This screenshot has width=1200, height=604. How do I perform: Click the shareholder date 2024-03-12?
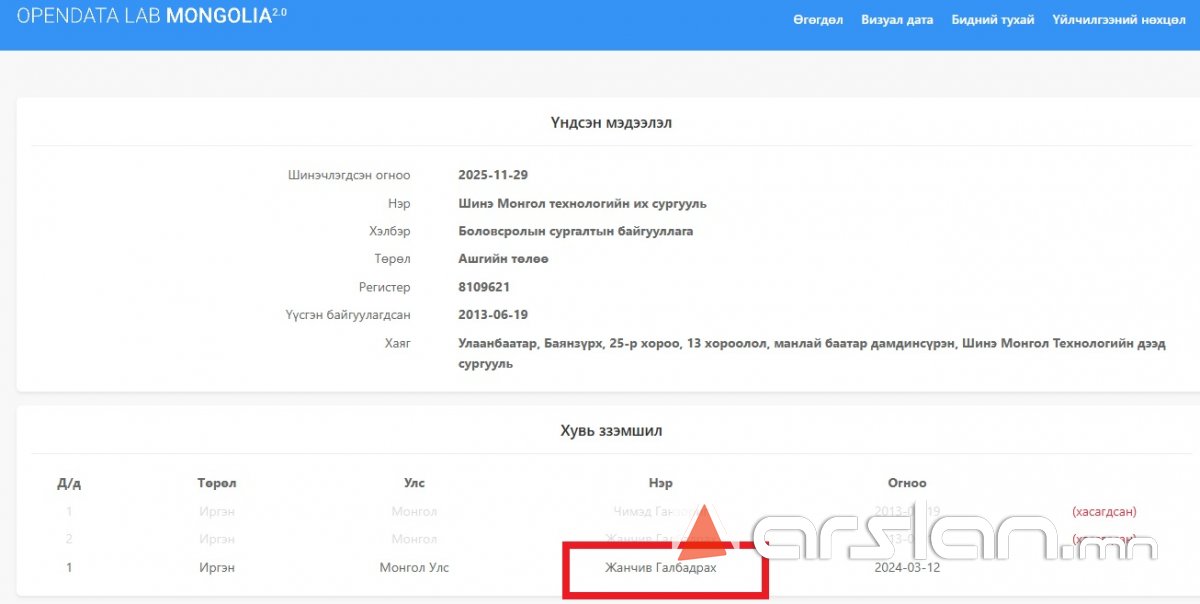(907, 568)
